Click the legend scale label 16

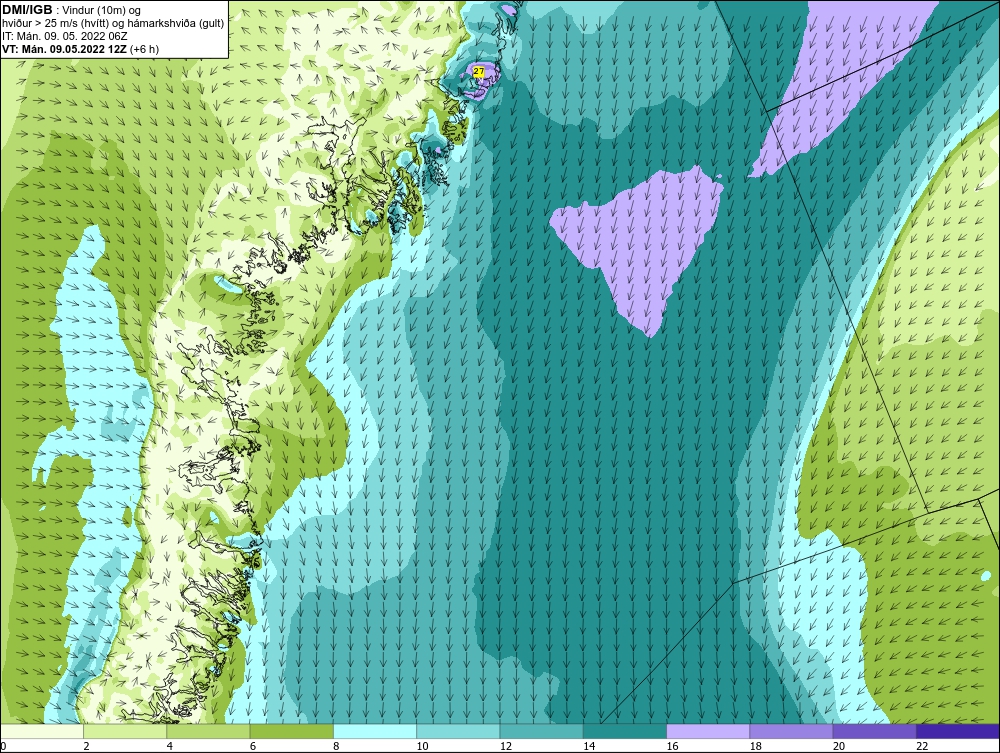[672, 747]
